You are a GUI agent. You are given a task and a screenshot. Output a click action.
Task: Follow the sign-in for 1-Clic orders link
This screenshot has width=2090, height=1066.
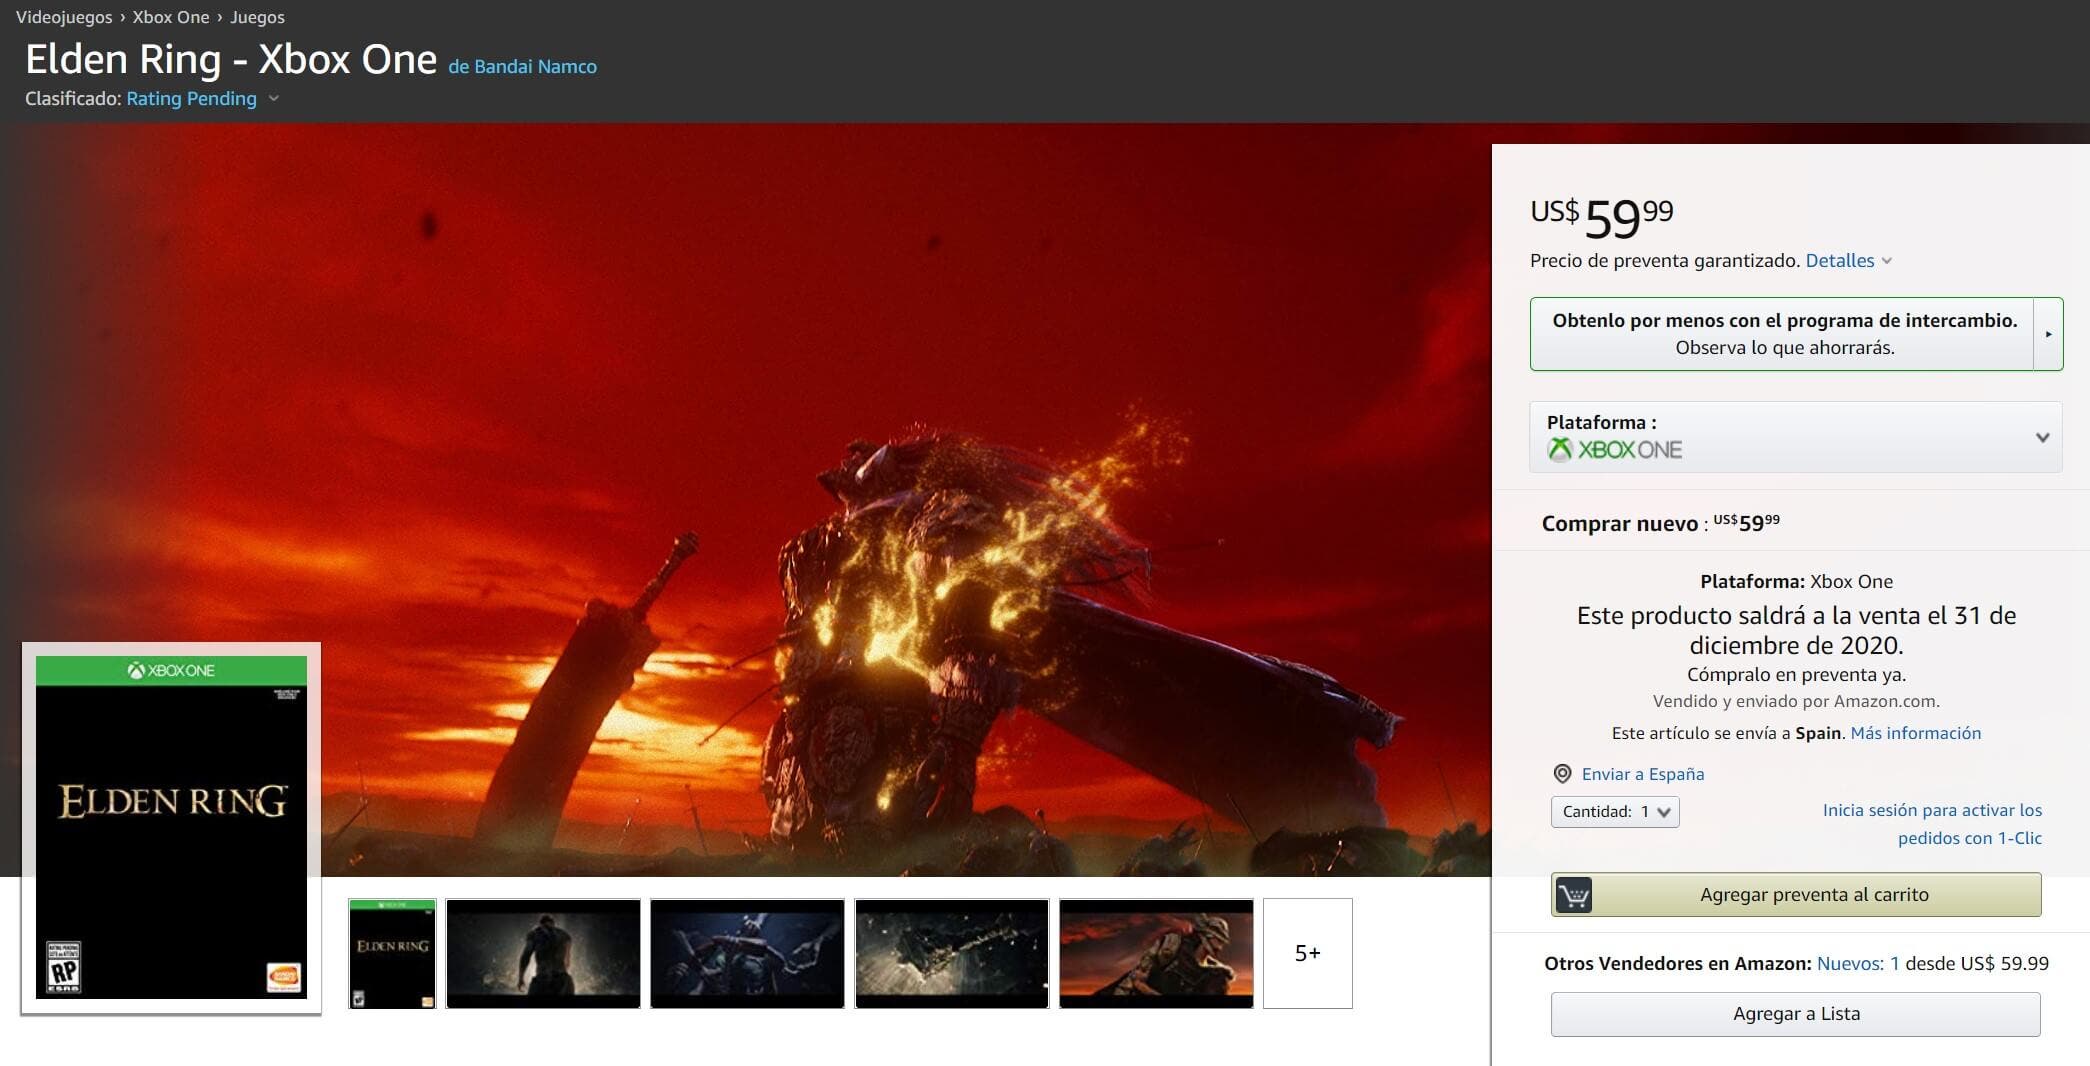click(1932, 824)
